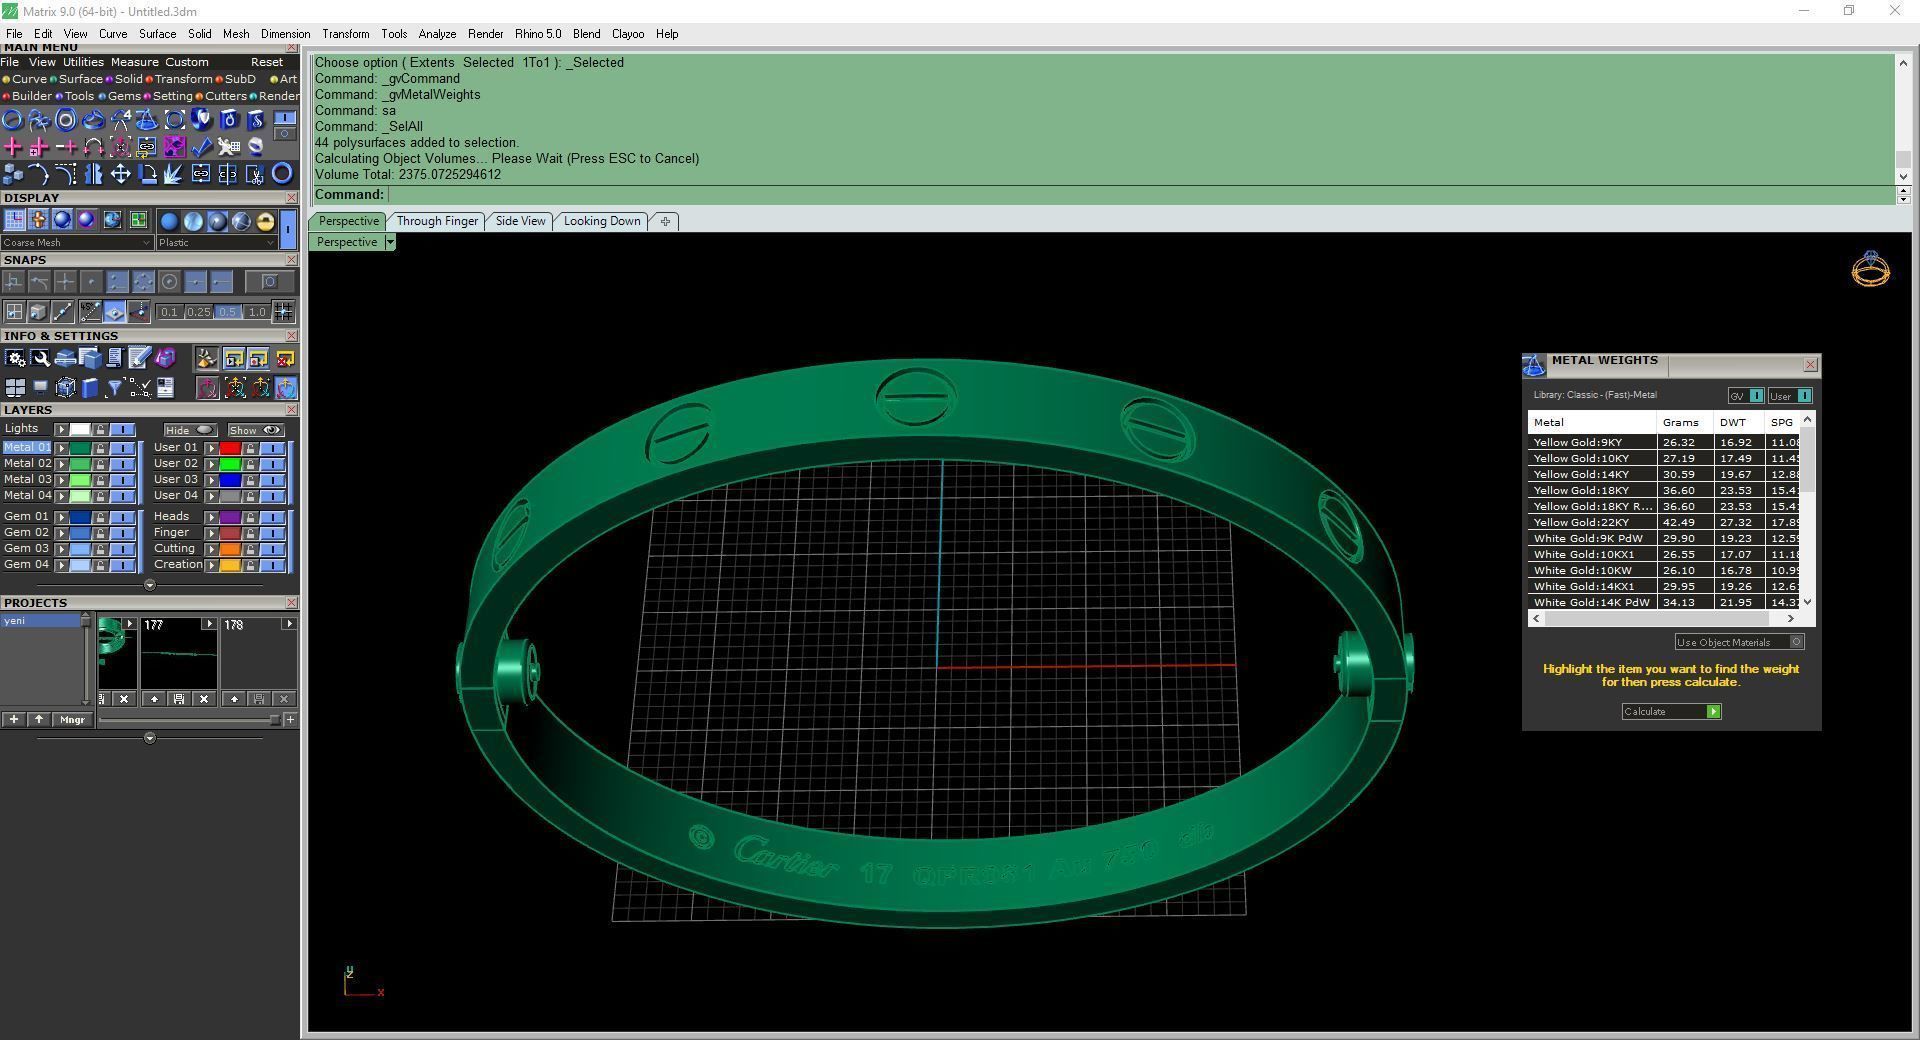Open settings gears icon in Info & Settings
This screenshot has width=1920, height=1040.
tap(15, 358)
